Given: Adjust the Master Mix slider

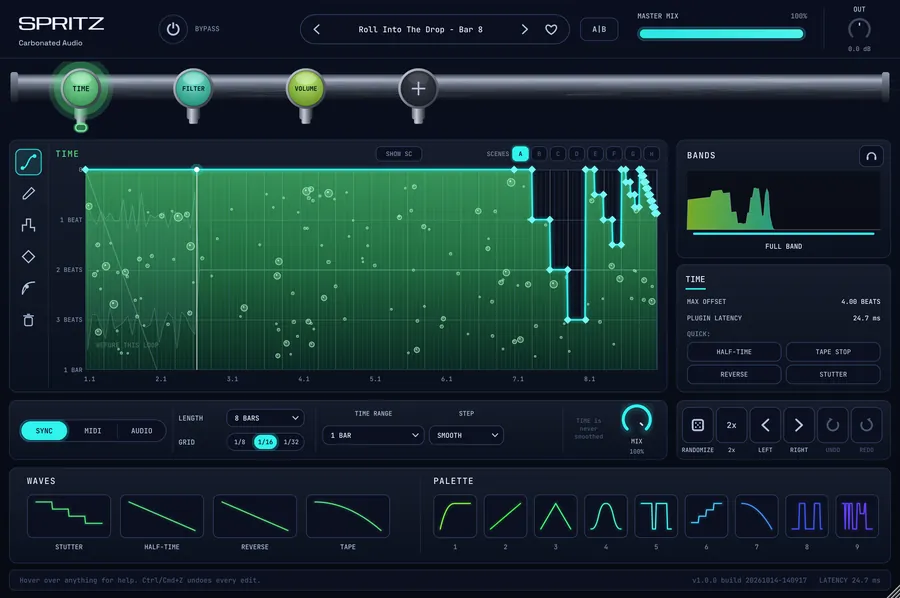Looking at the screenshot, I should 721,34.
